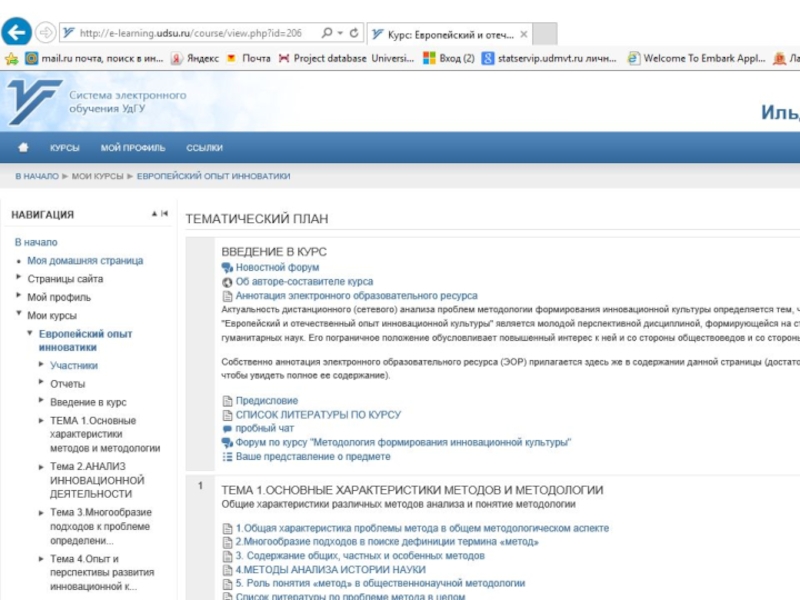Open Ваше представление о предмете

(313, 457)
